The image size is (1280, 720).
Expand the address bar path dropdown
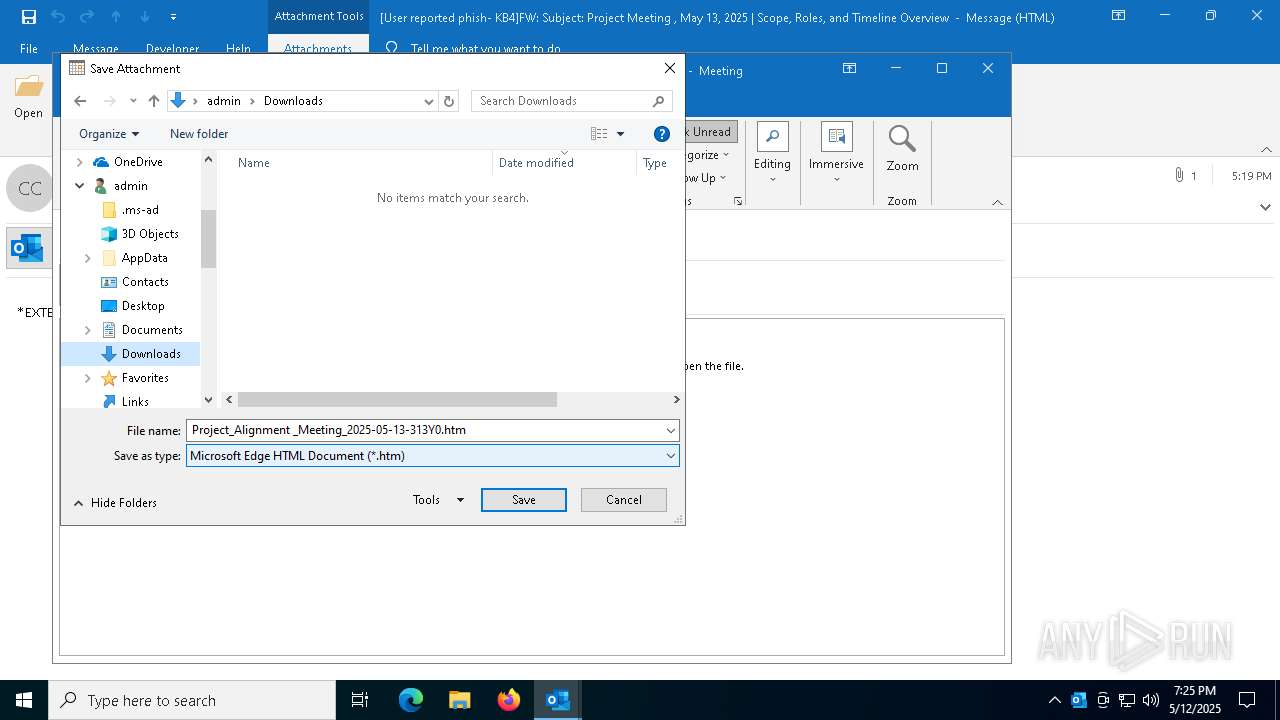[429, 101]
